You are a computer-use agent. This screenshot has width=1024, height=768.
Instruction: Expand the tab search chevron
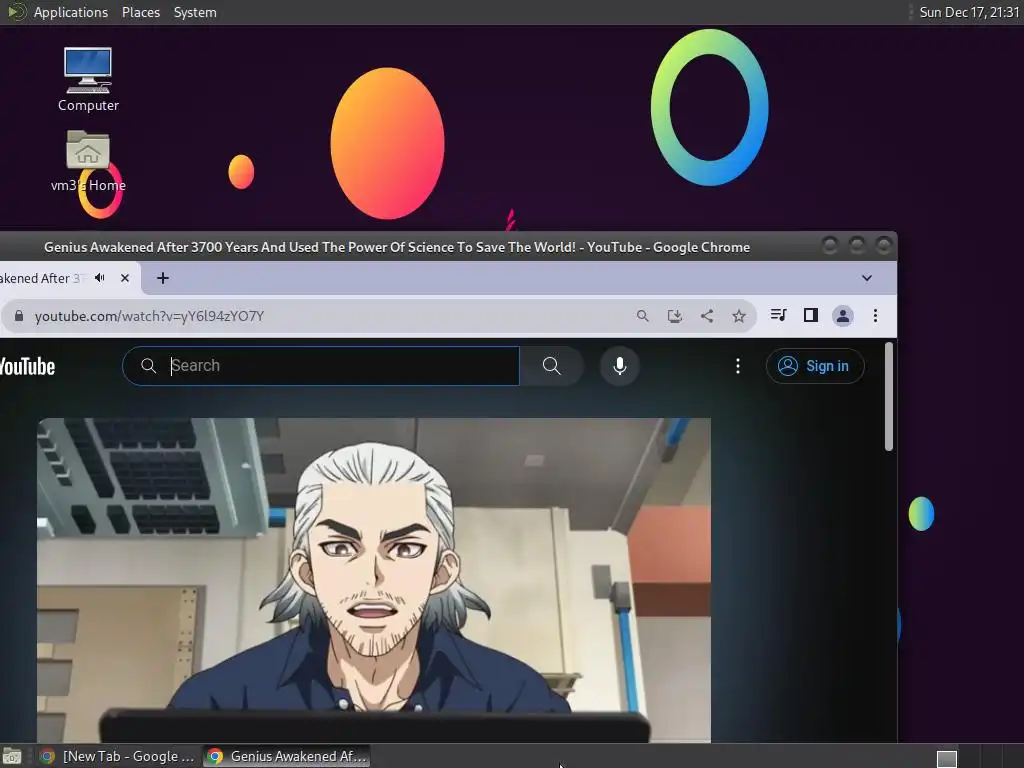point(867,278)
